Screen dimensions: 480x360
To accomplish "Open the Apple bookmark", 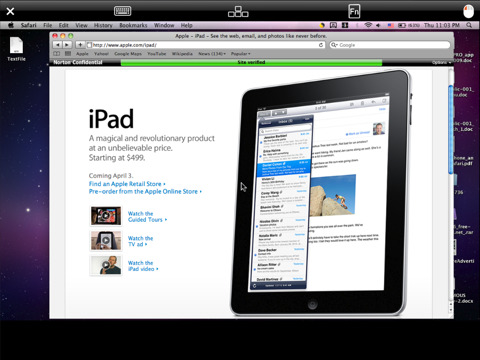I will coord(82,54).
